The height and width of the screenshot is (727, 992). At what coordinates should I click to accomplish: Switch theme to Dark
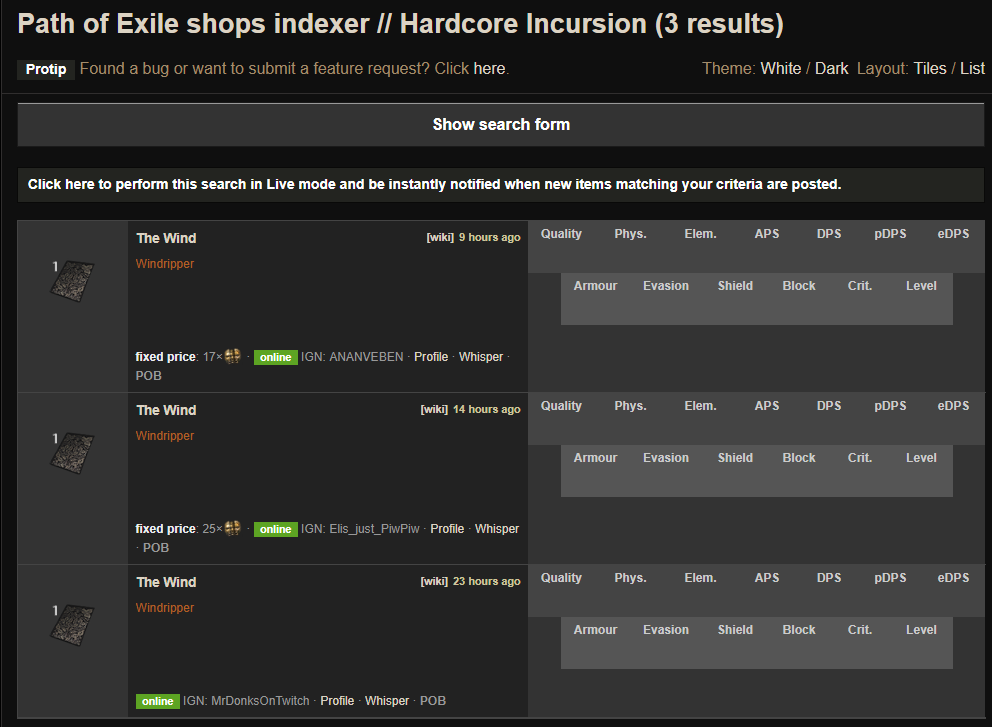(831, 68)
